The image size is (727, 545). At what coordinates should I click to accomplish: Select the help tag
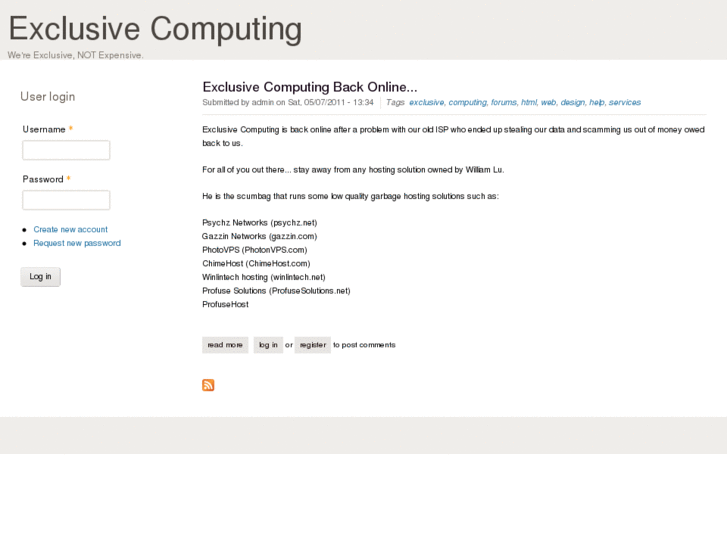(x=597, y=102)
